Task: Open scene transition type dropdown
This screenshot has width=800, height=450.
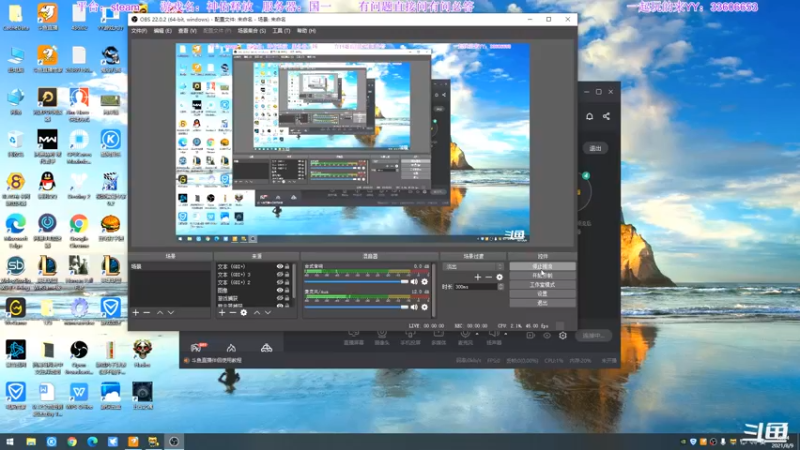Action: [x=473, y=267]
